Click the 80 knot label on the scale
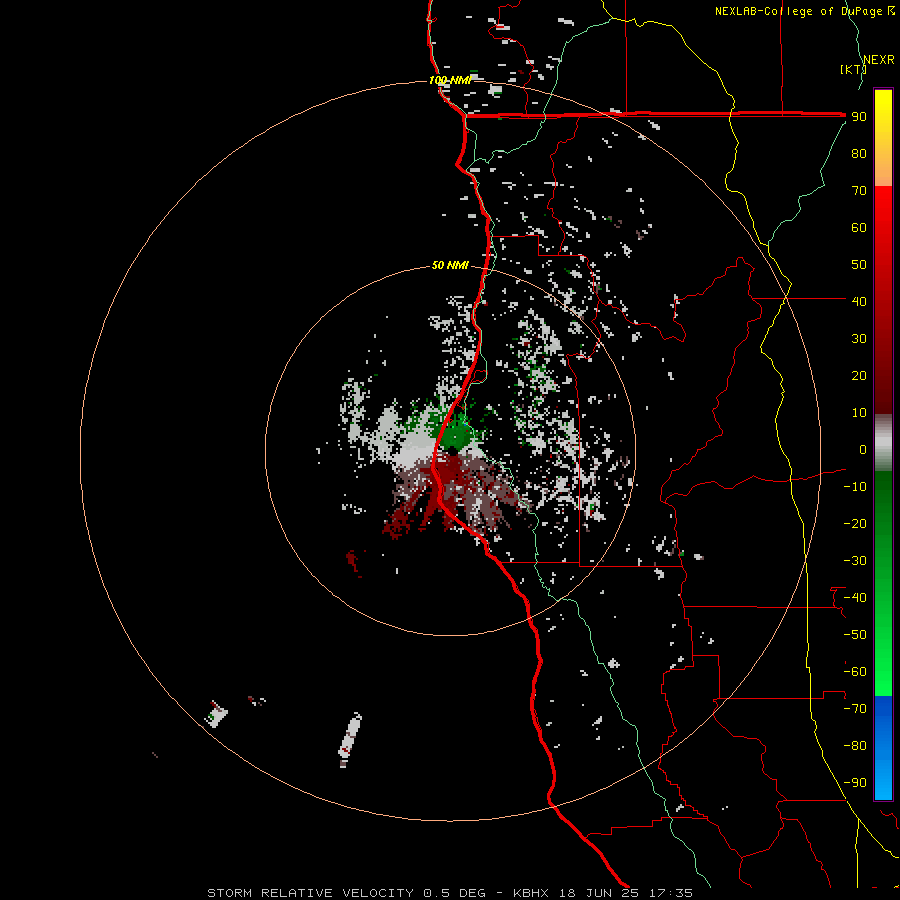The width and height of the screenshot is (900, 900). [859, 153]
